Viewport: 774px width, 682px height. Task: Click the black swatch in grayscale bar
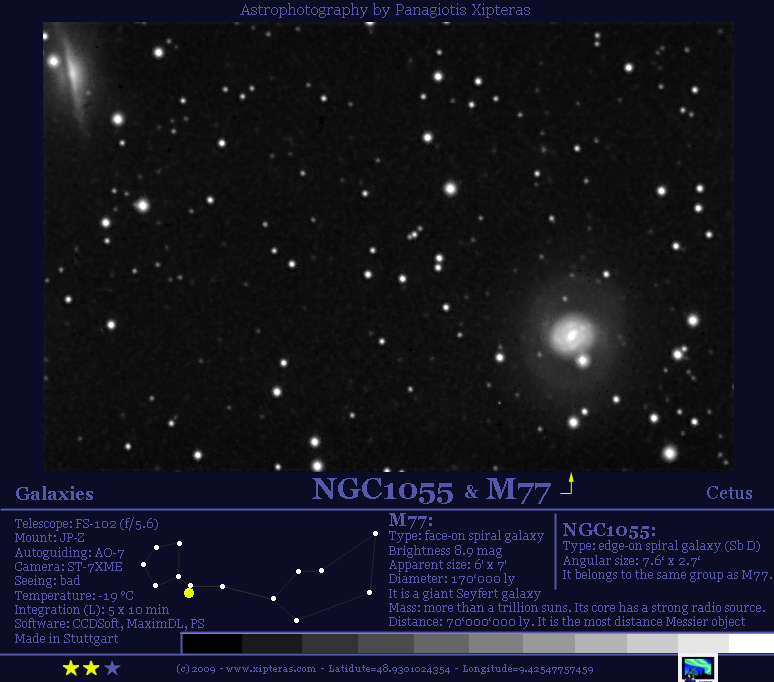click(212, 644)
